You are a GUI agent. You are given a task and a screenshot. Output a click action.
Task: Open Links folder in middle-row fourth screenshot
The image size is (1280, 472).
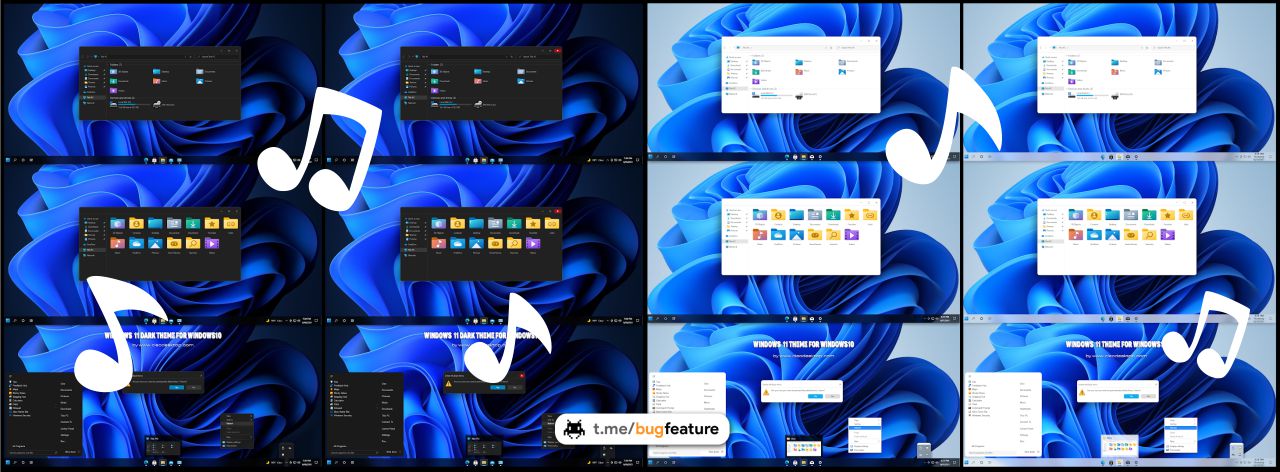pyautogui.click(x=1186, y=214)
